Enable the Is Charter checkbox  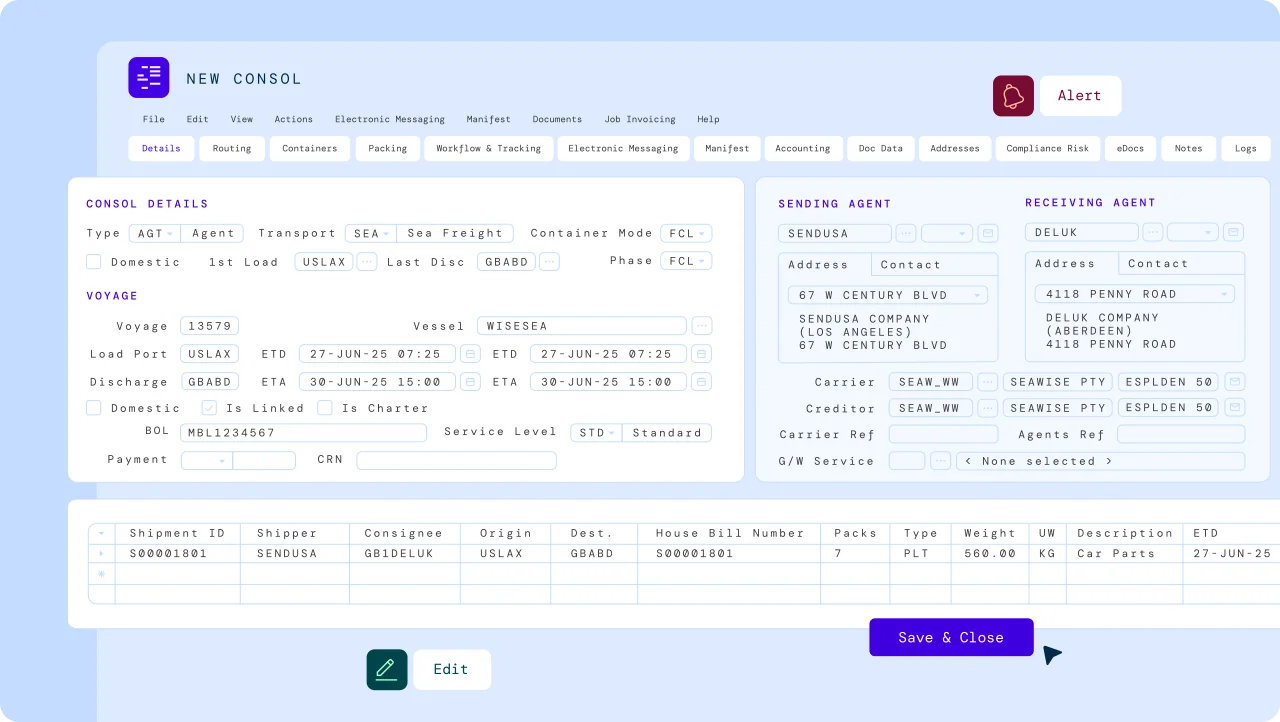(x=325, y=408)
